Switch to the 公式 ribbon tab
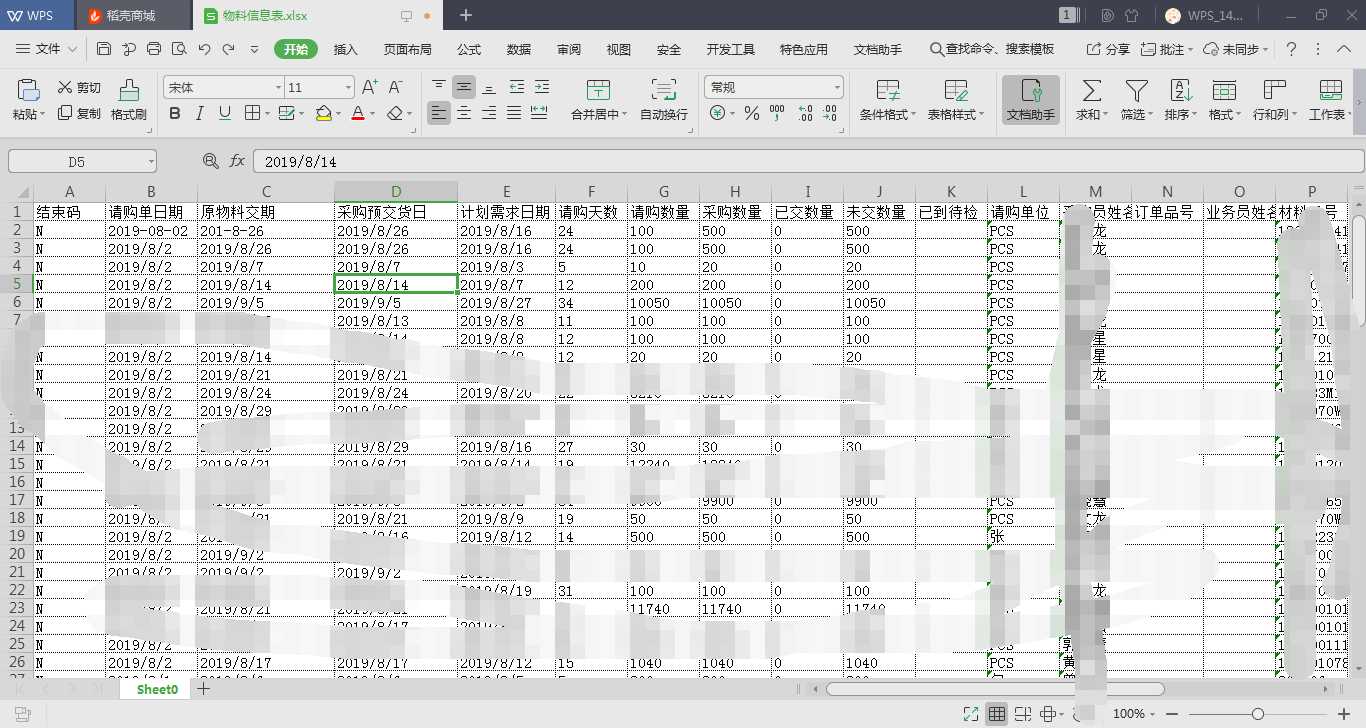The image size is (1366, 728). (469, 49)
